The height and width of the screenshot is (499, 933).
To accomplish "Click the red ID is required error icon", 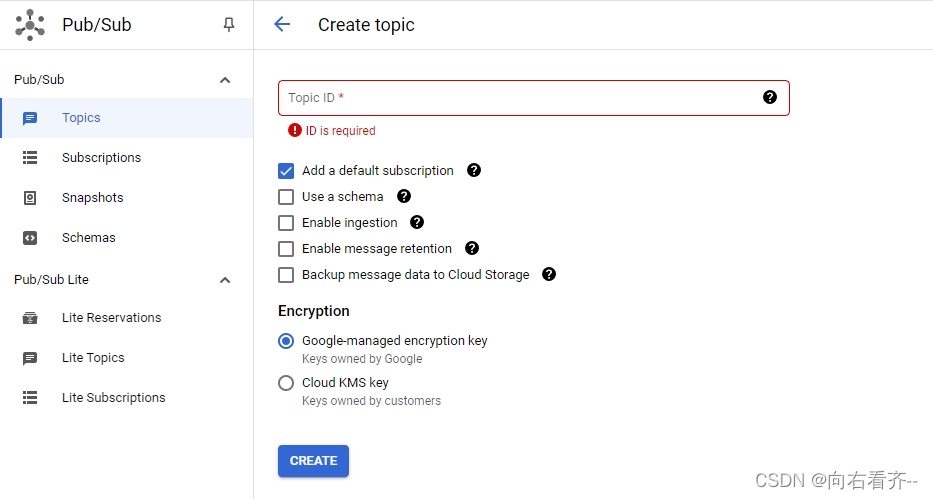I will [x=295, y=130].
